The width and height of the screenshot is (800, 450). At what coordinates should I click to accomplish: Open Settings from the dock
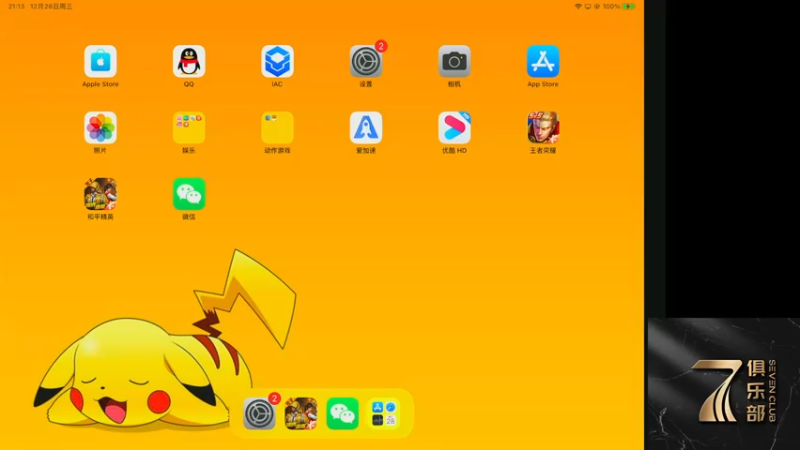(259, 414)
